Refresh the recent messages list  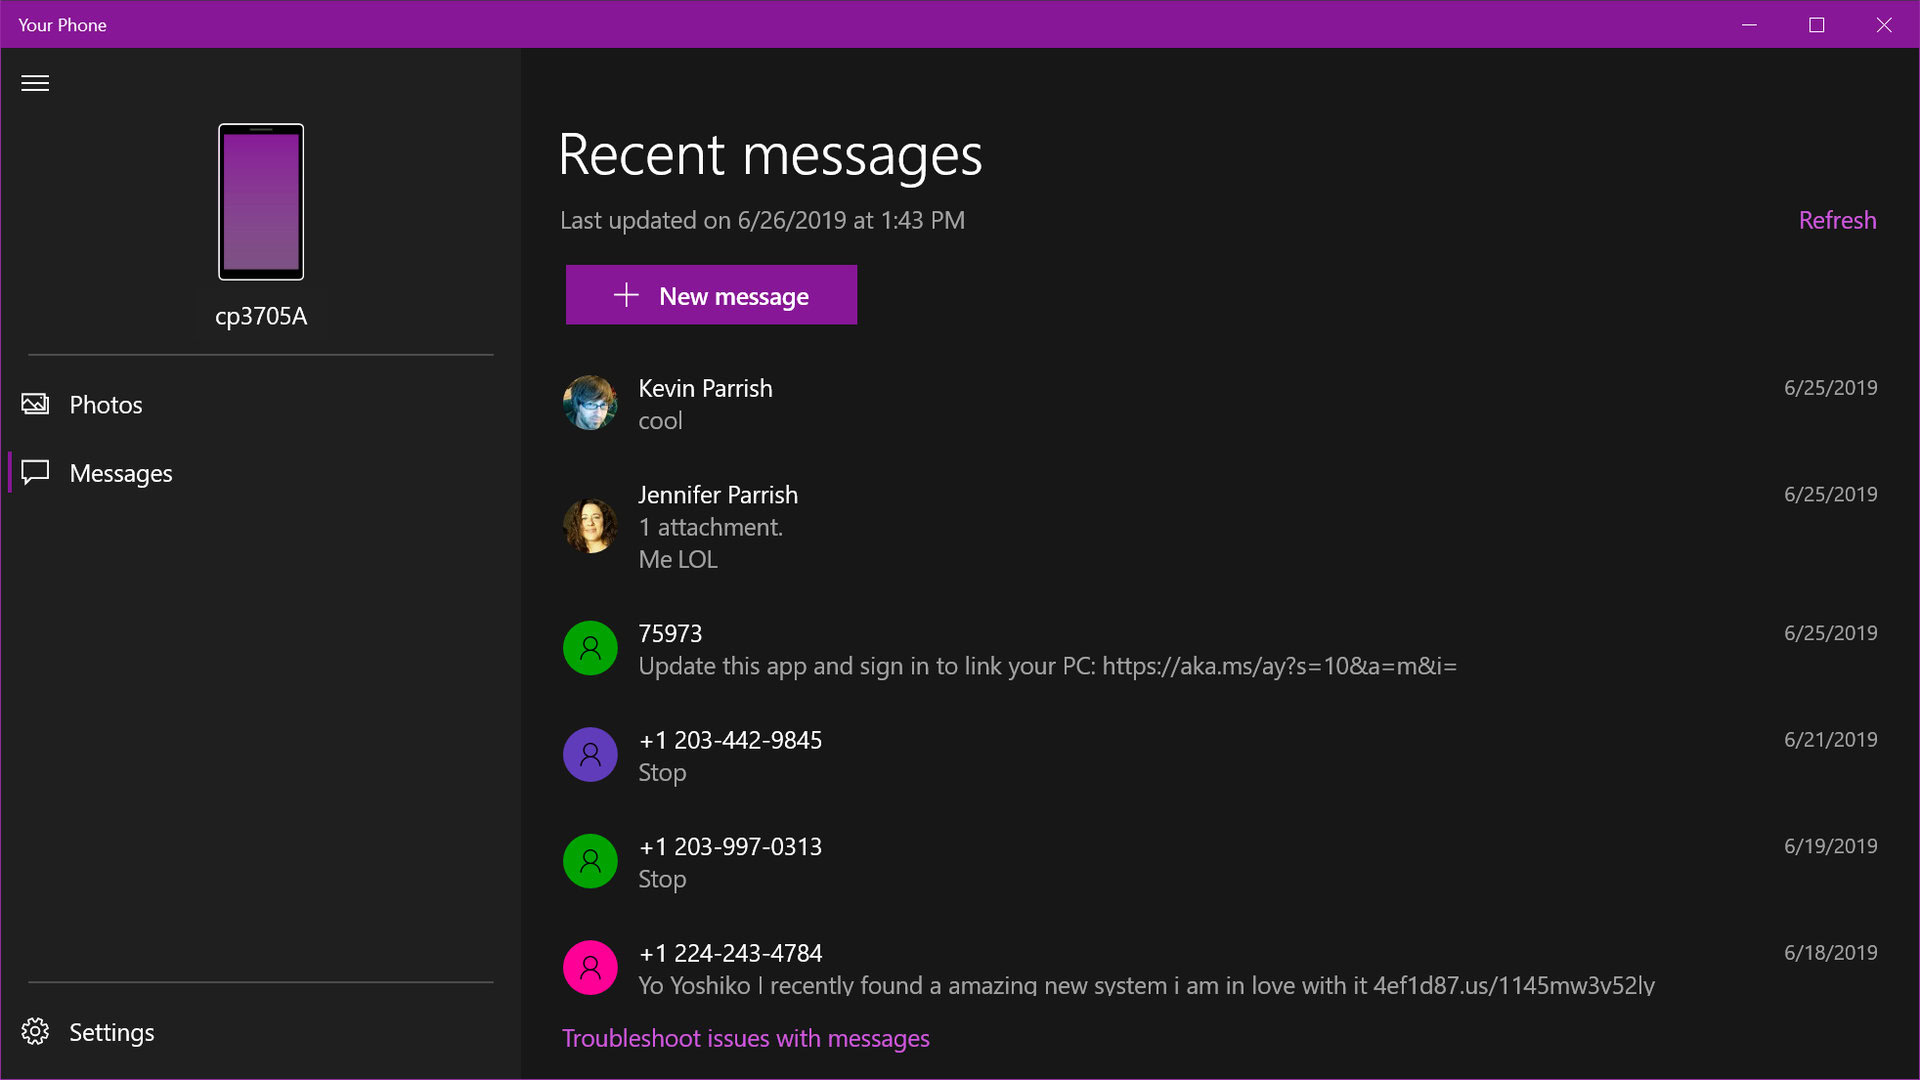pyautogui.click(x=1837, y=220)
